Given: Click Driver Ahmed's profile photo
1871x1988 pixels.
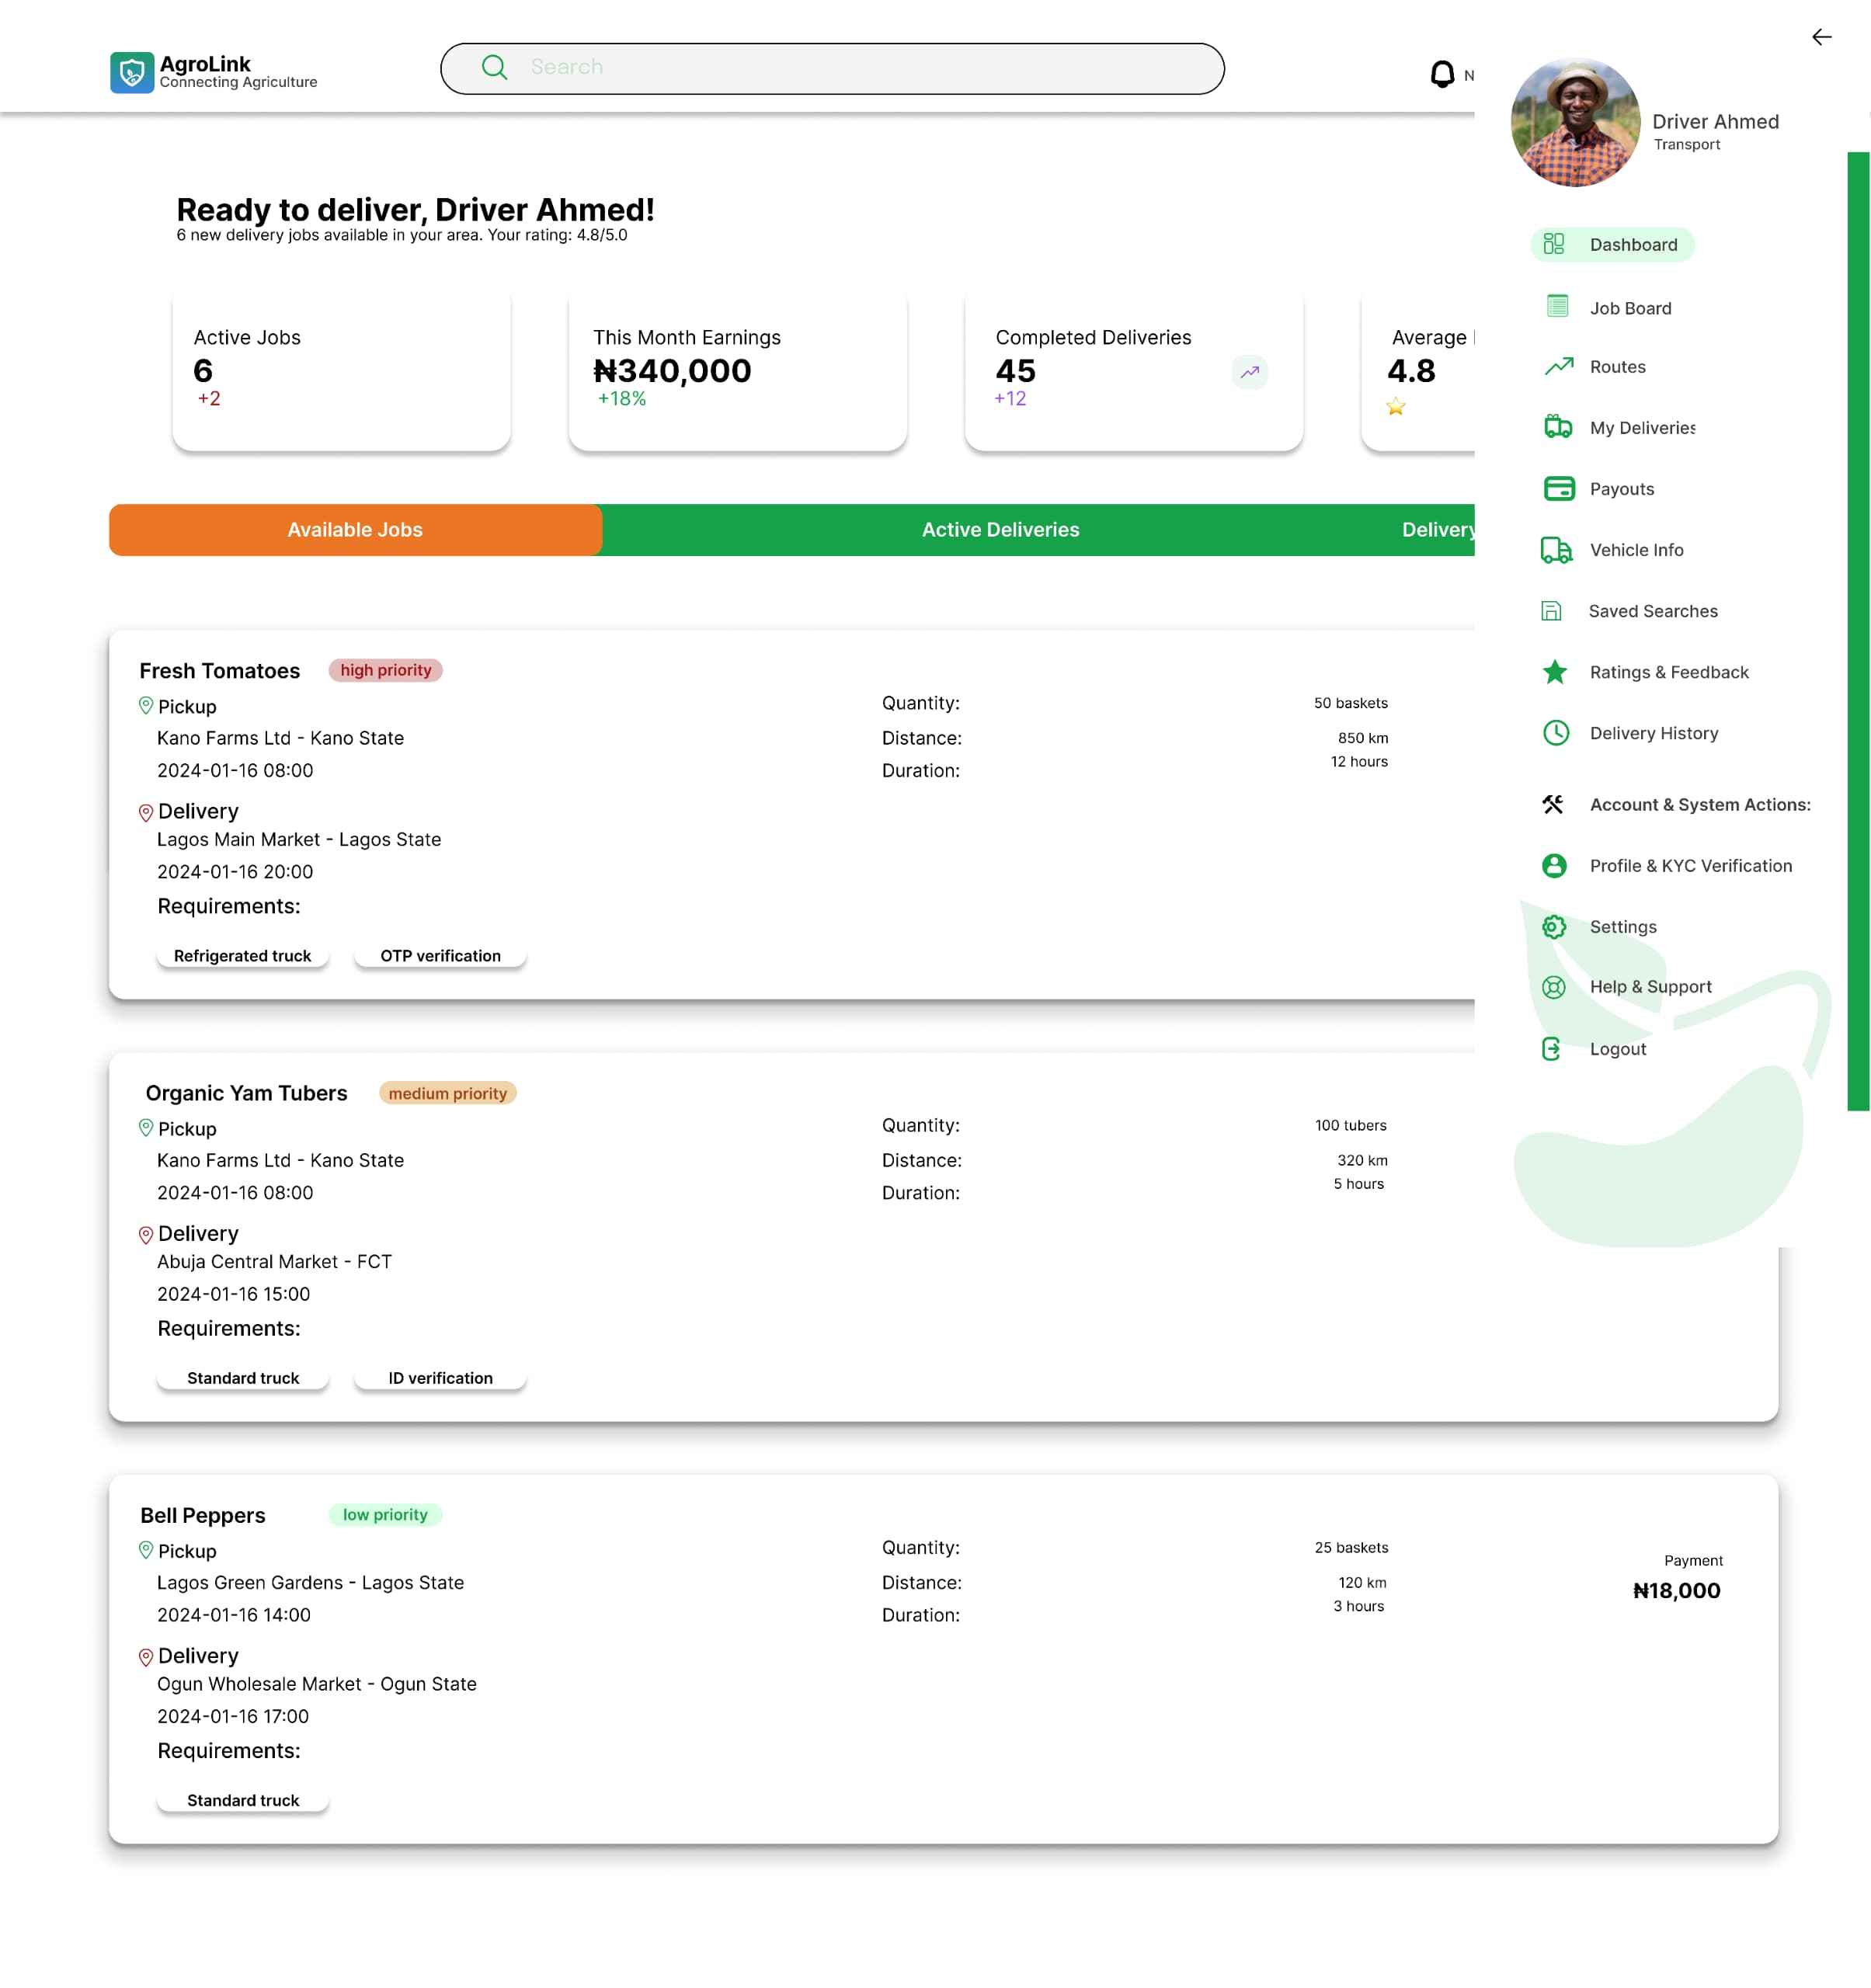Looking at the screenshot, I should pyautogui.click(x=1574, y=123).
